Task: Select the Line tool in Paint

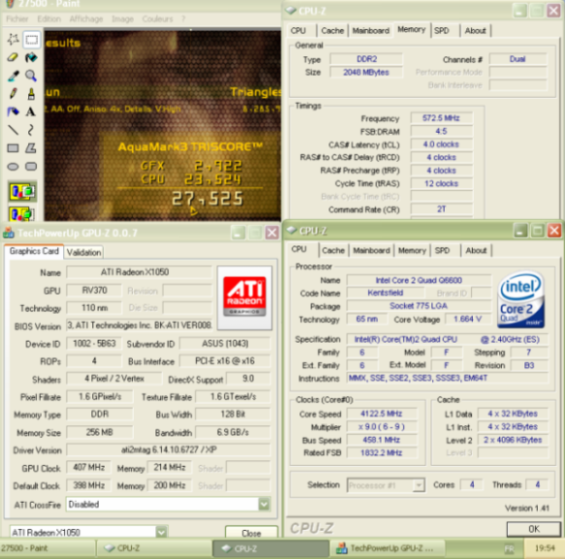Action: point(13,130)
